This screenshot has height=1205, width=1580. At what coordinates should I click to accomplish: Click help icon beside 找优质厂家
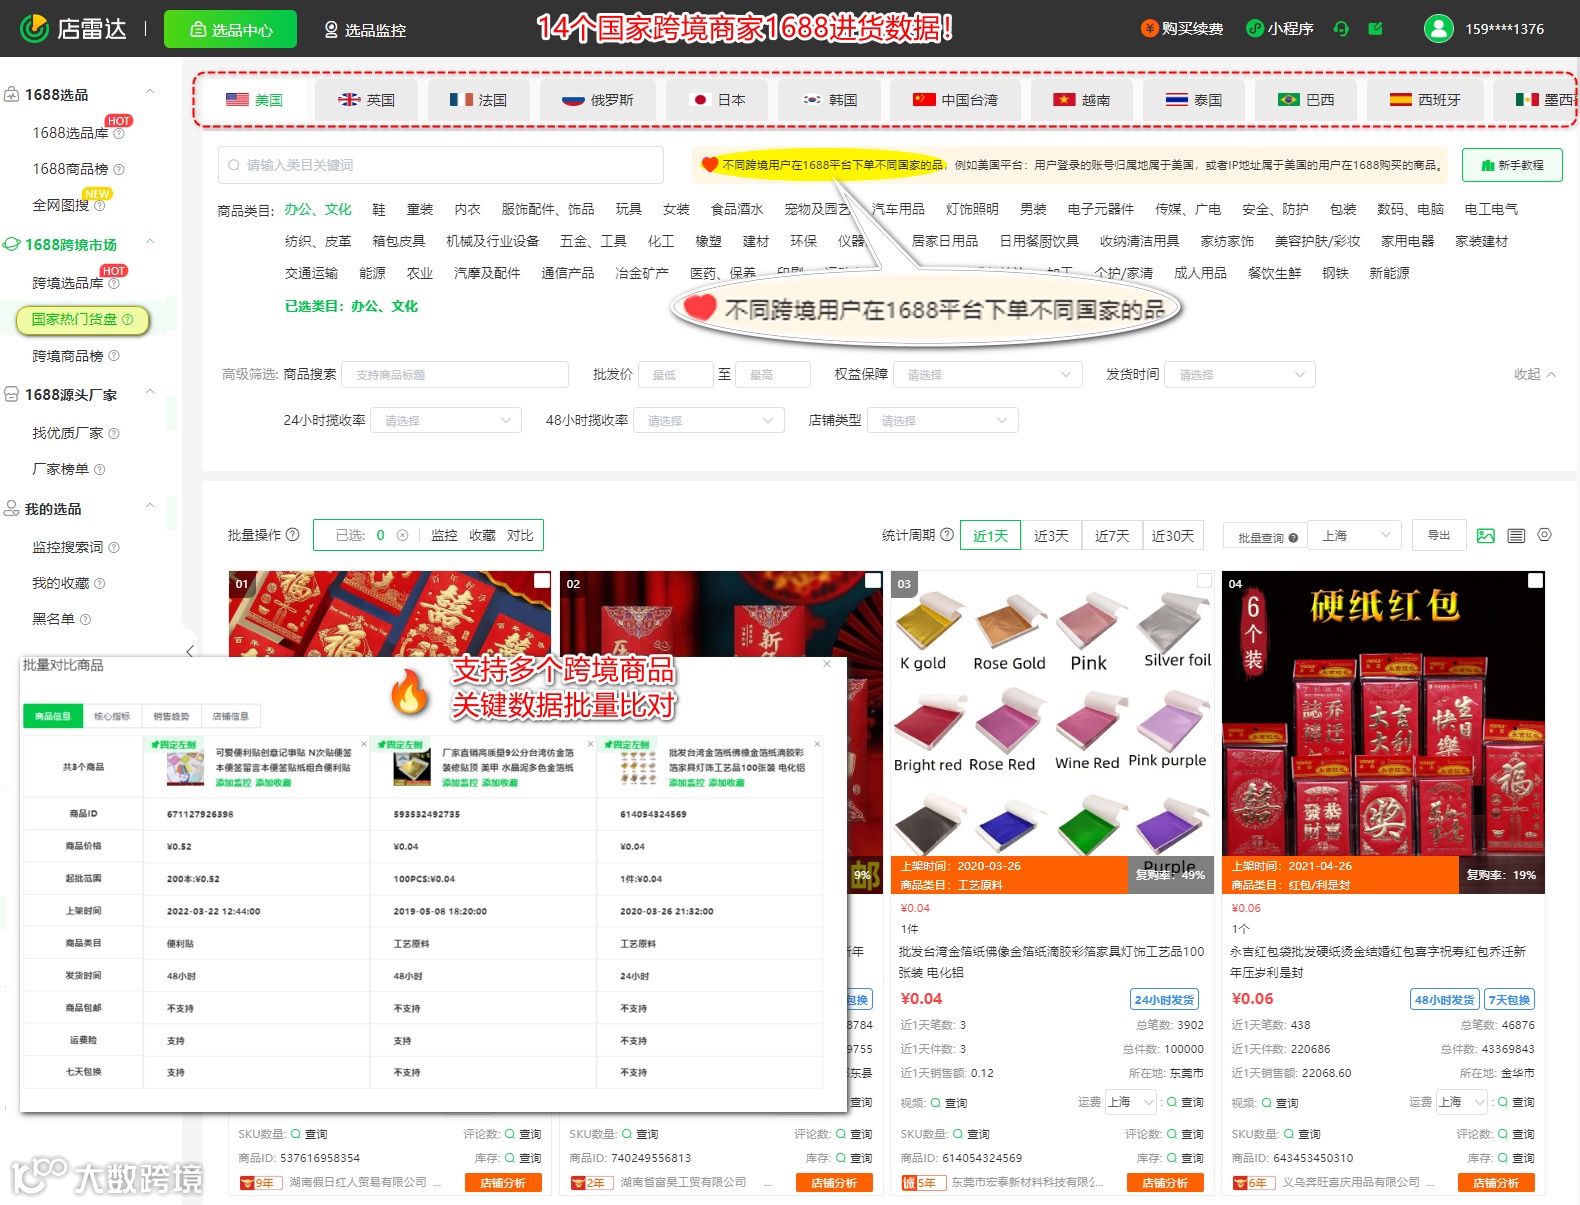113,433
